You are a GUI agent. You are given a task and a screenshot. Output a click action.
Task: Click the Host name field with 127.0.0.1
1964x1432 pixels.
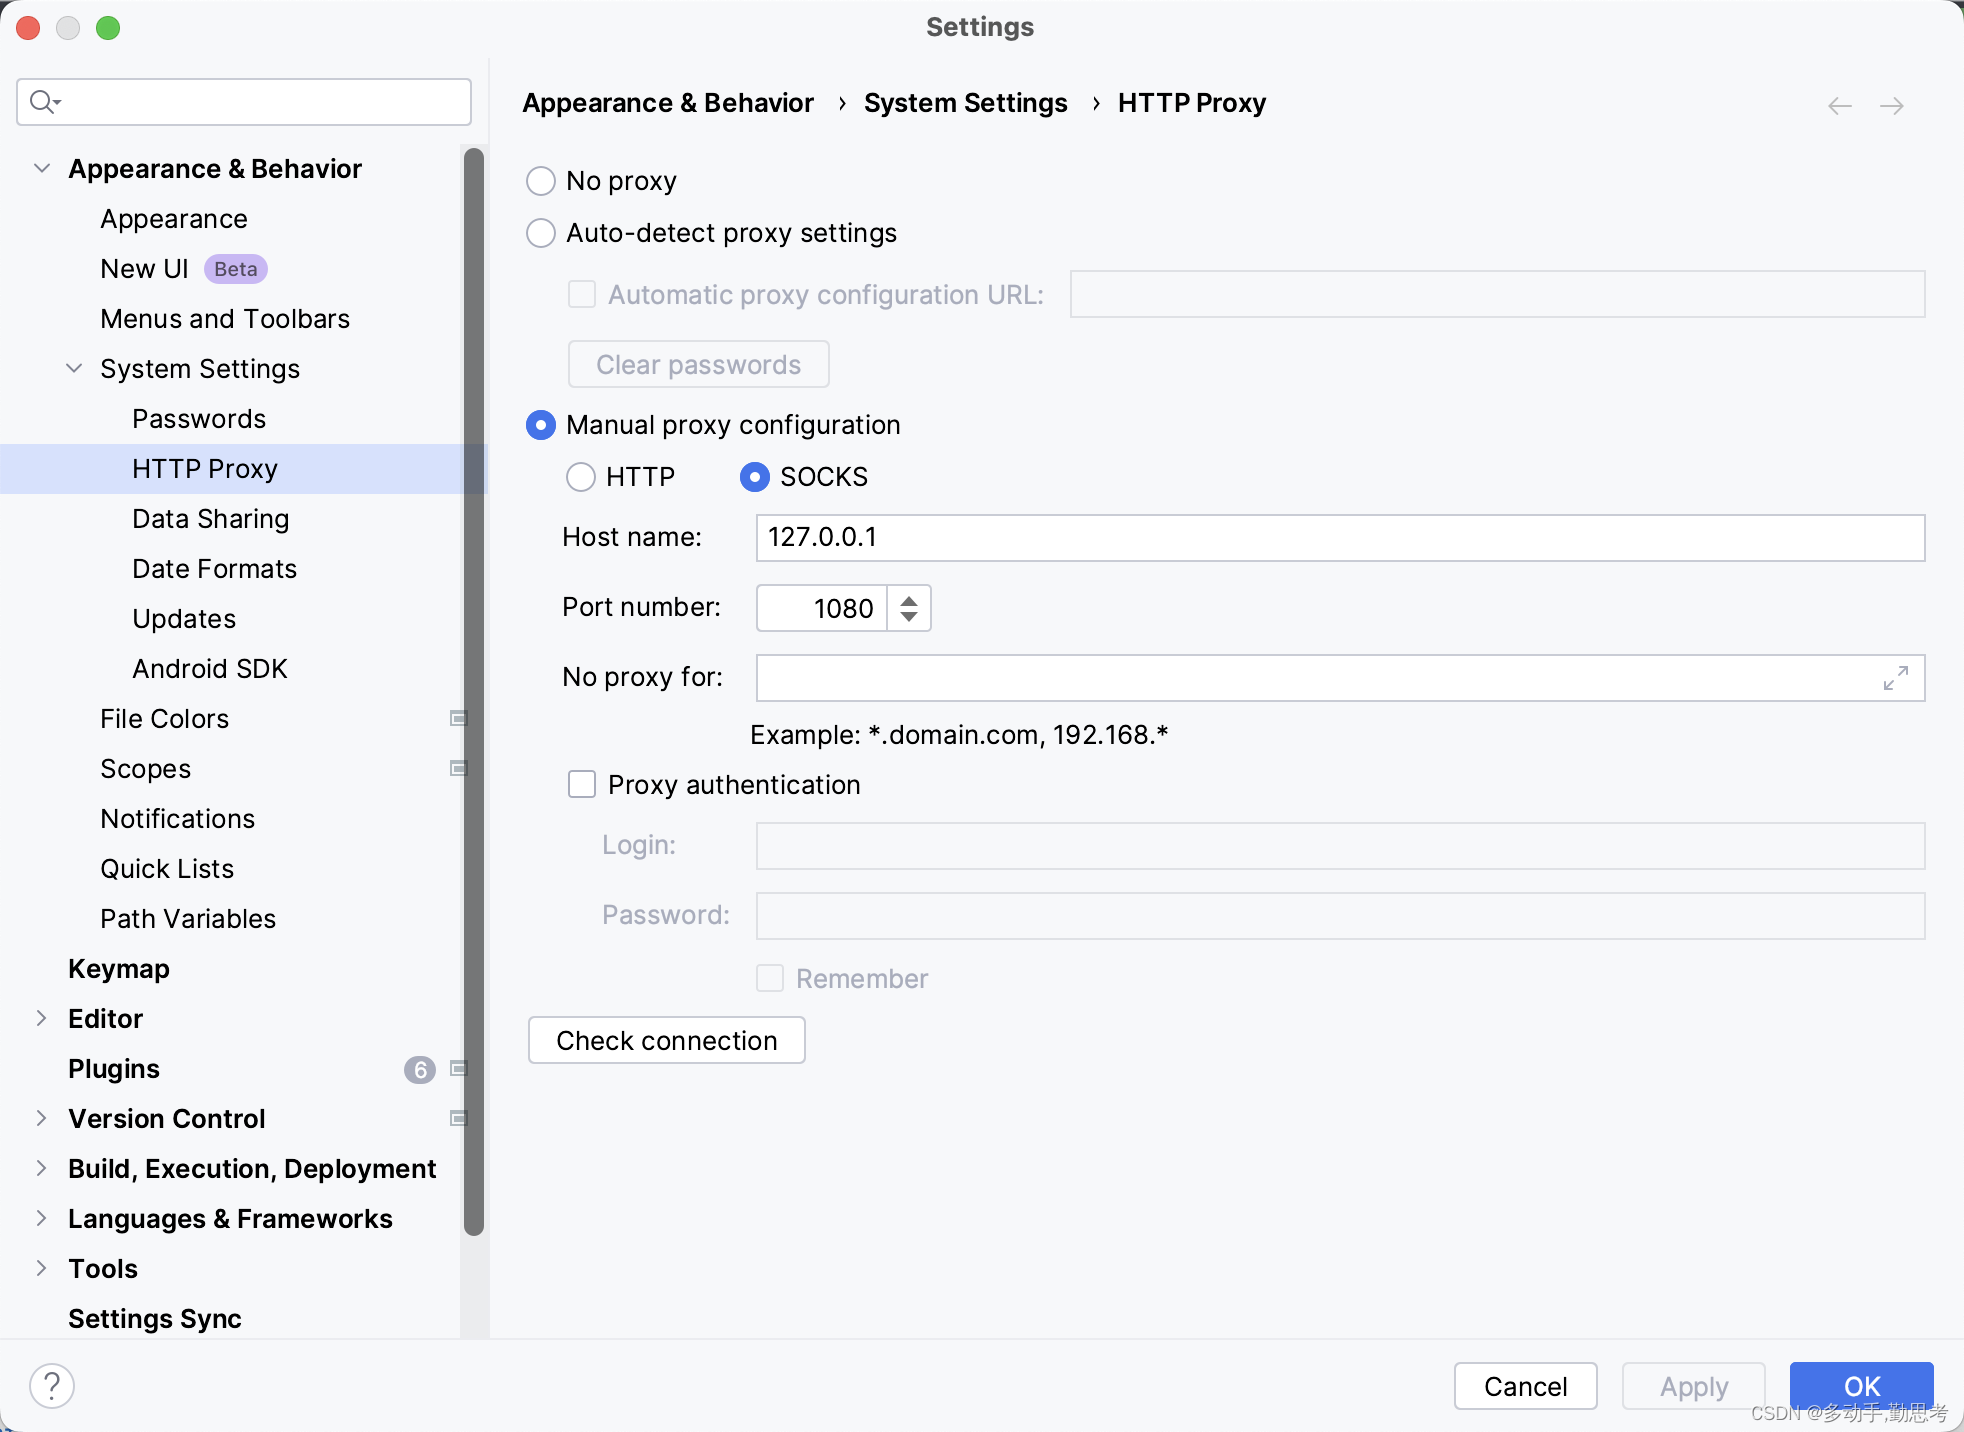pos(1341,538)
